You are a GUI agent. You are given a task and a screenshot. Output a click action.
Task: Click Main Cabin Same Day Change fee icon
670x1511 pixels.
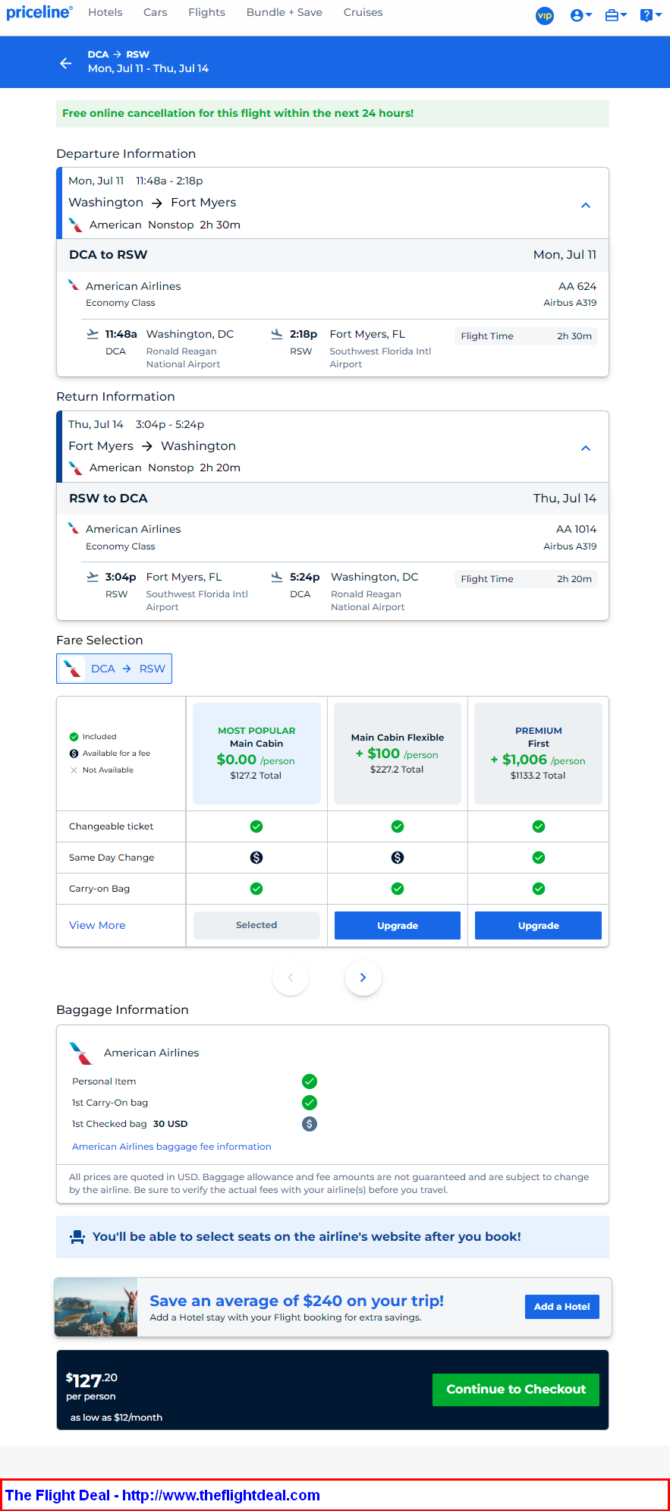click(256, 857)
